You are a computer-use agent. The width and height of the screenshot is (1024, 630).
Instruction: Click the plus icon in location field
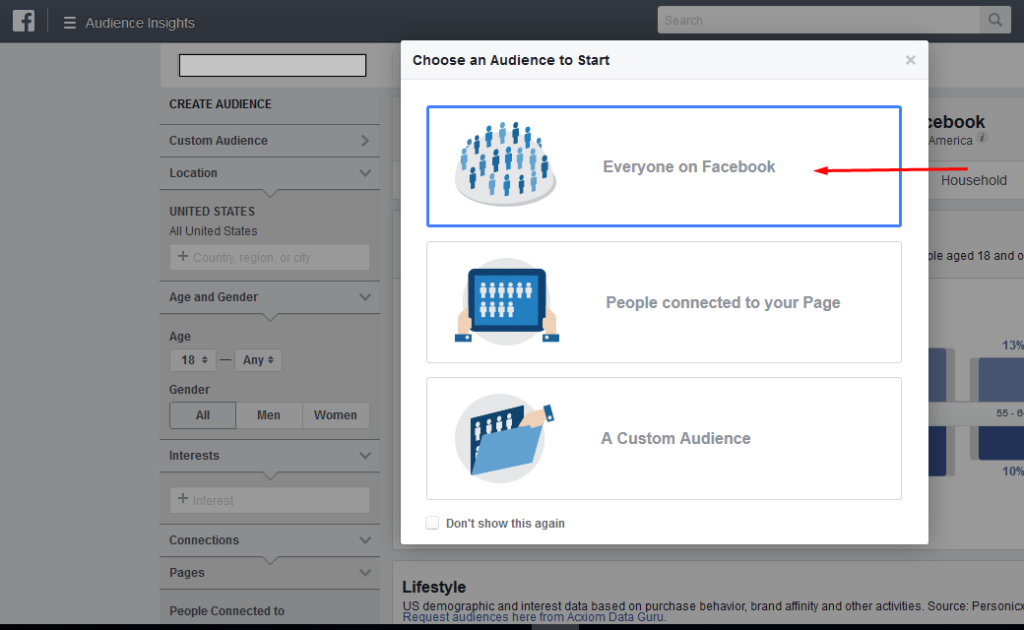(183, 257)
